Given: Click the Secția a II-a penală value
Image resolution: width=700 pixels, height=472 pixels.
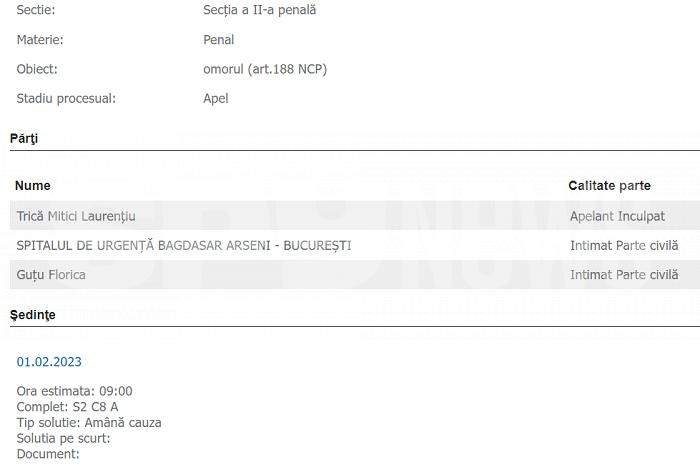Looking at the screenshot, I should pos(259,10).
